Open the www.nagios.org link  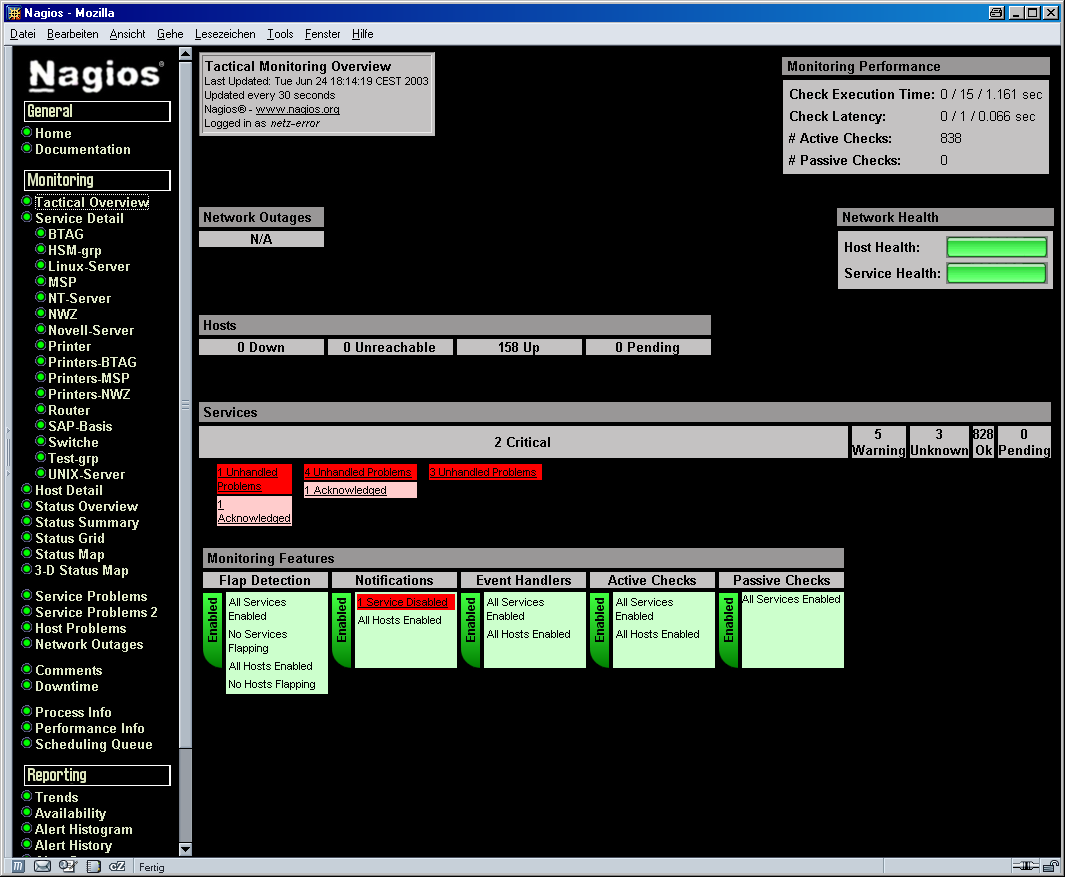[297, 109]
